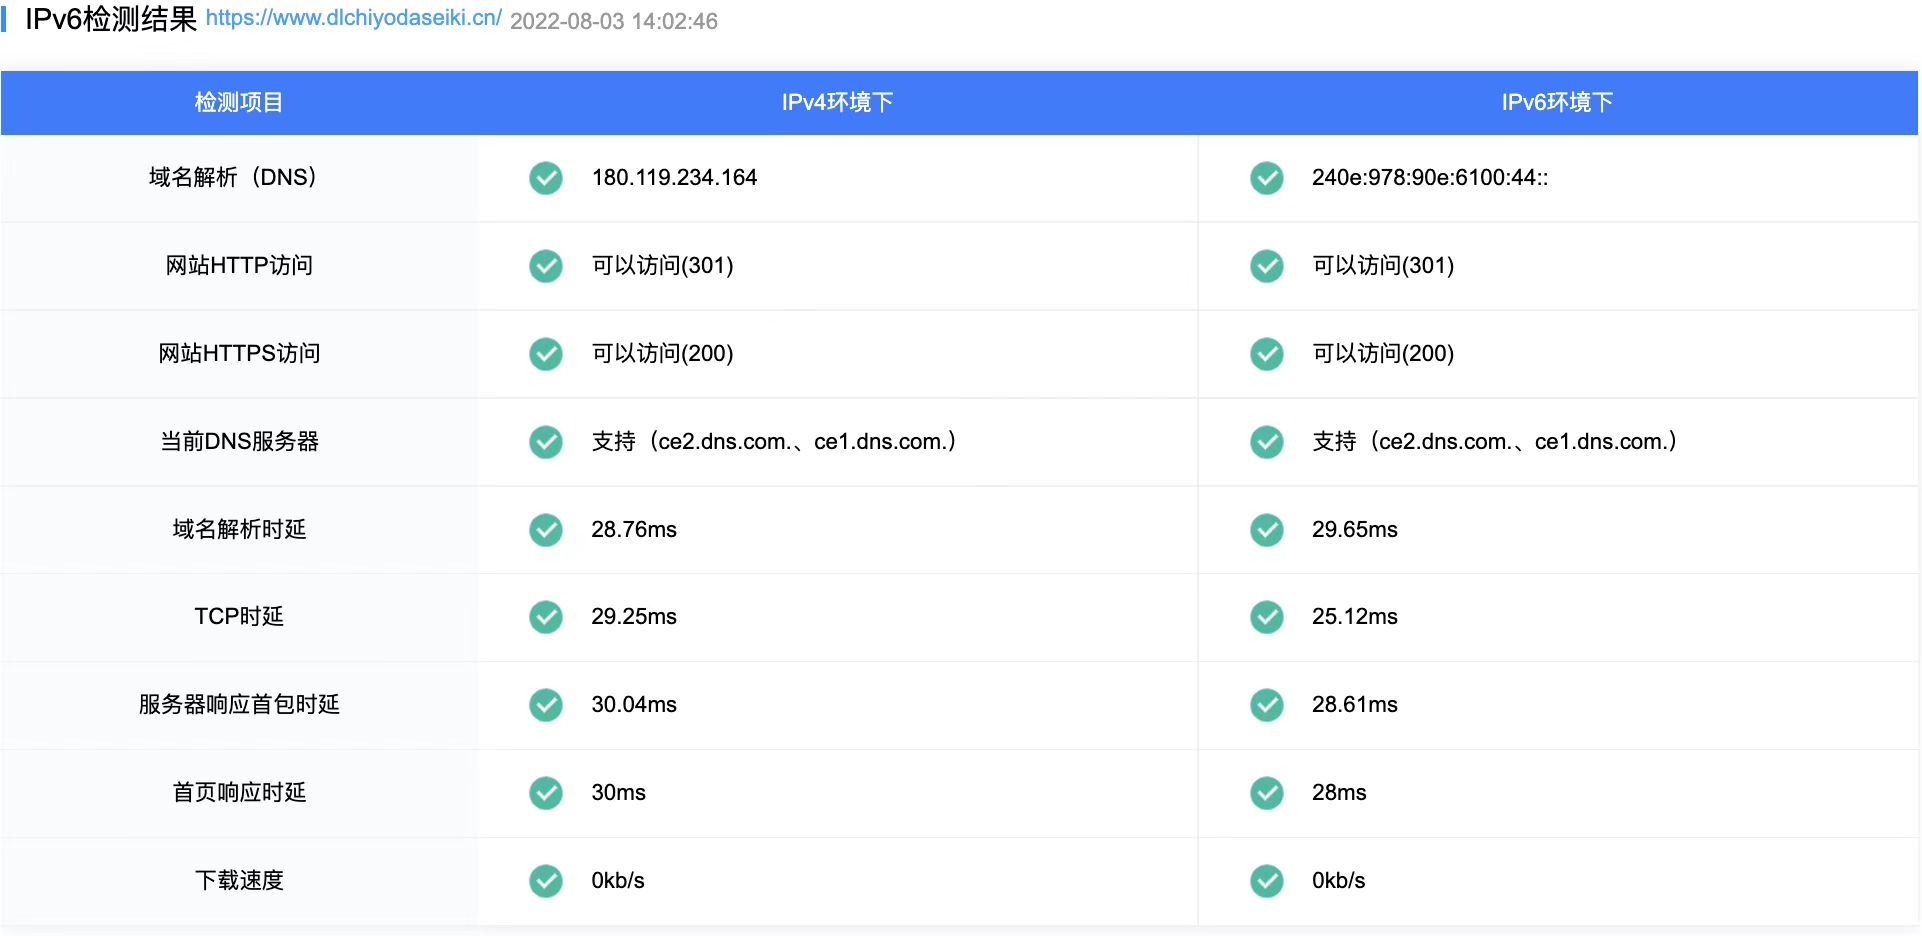
Task: Click the IPv6检测结果 page title
Action: (111, 19)
